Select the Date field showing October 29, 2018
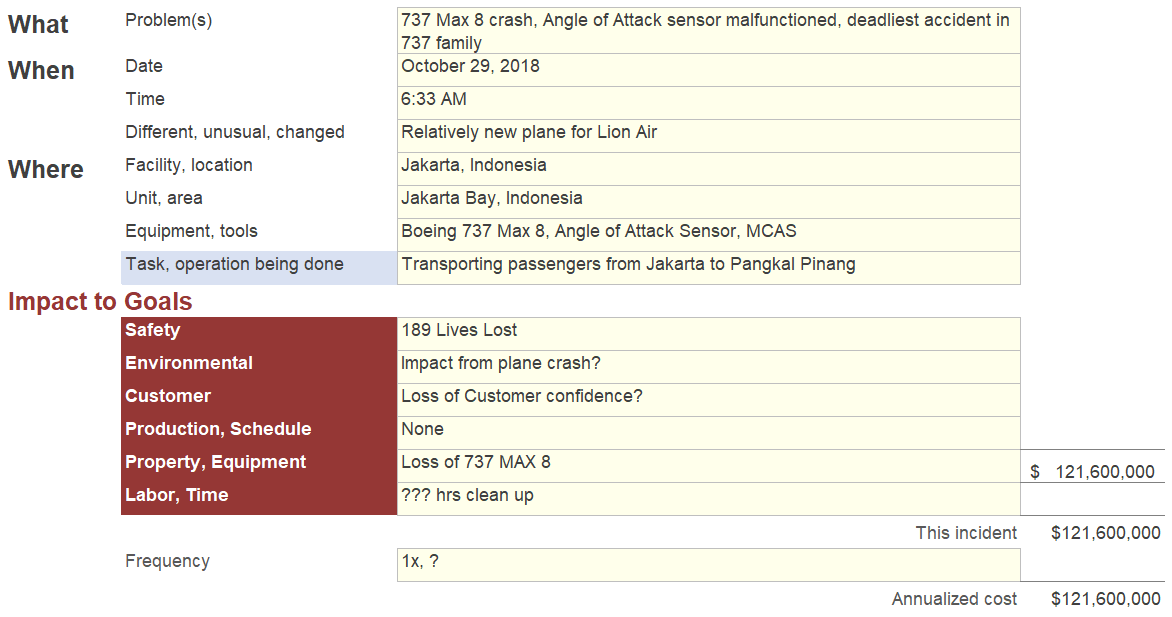The width and height of the screenshot is (1172, 617). click(708, 67)
